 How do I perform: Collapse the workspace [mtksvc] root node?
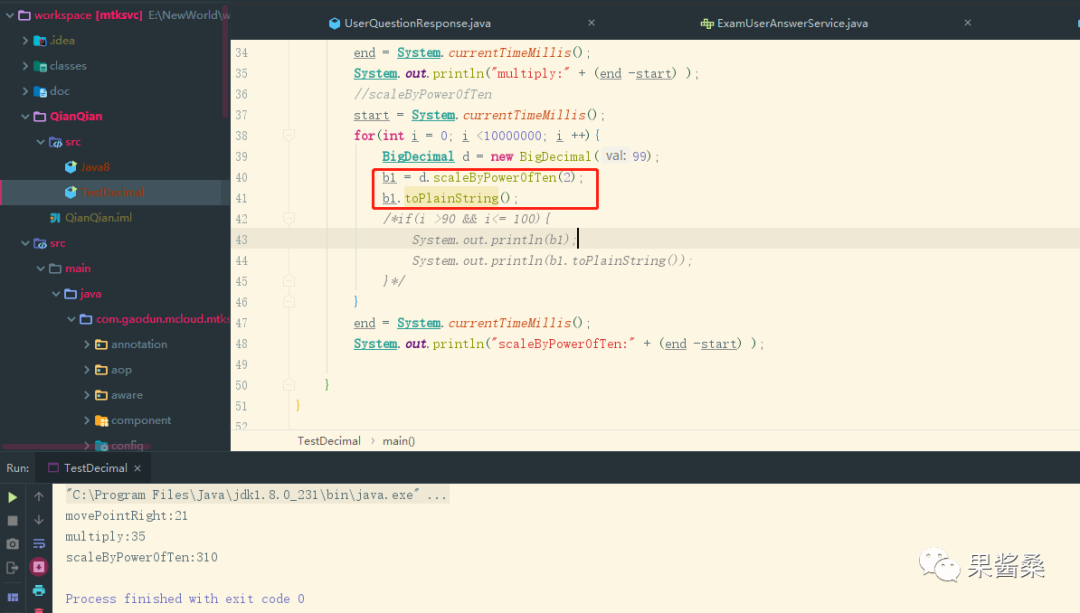tap(9, 15)
